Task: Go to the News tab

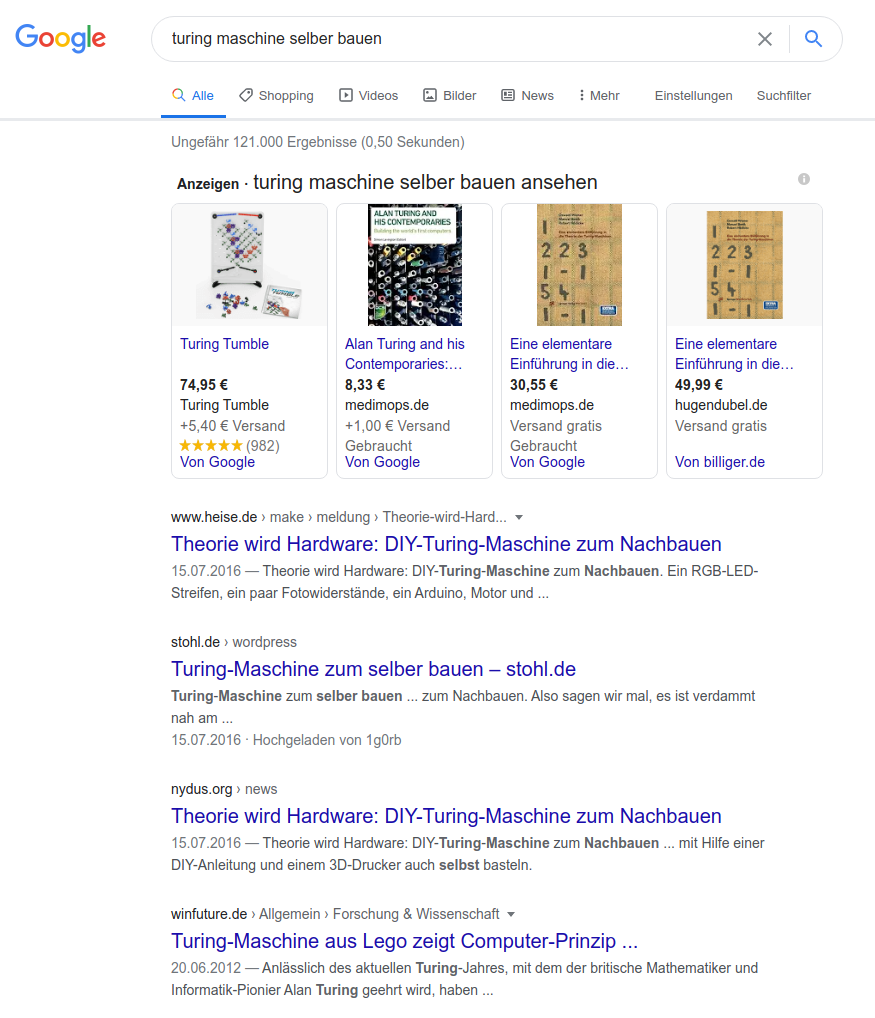Action: coord(527,96)
